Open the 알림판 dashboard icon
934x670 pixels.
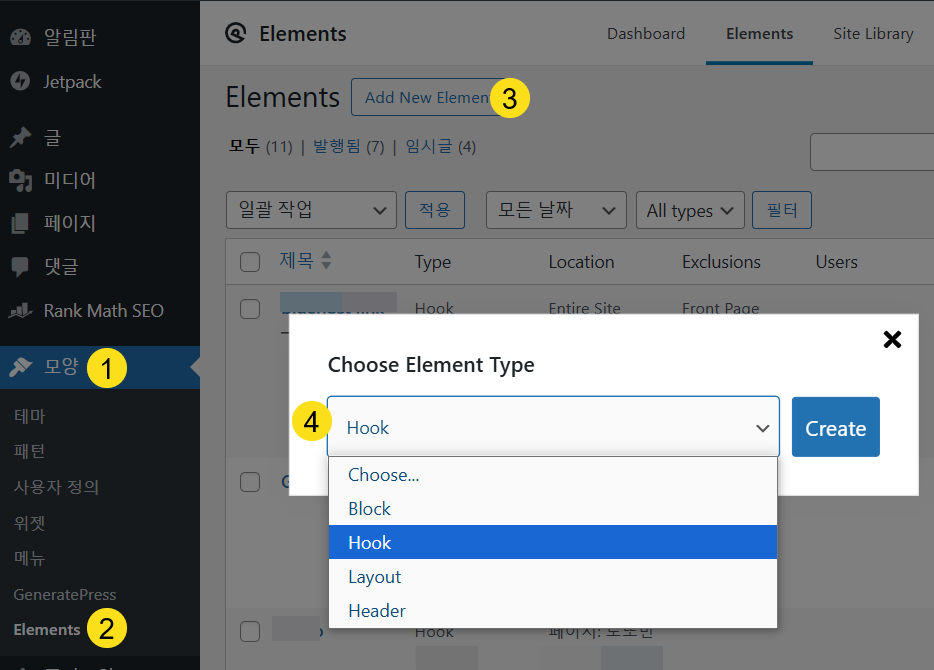[x=22, y=35]
